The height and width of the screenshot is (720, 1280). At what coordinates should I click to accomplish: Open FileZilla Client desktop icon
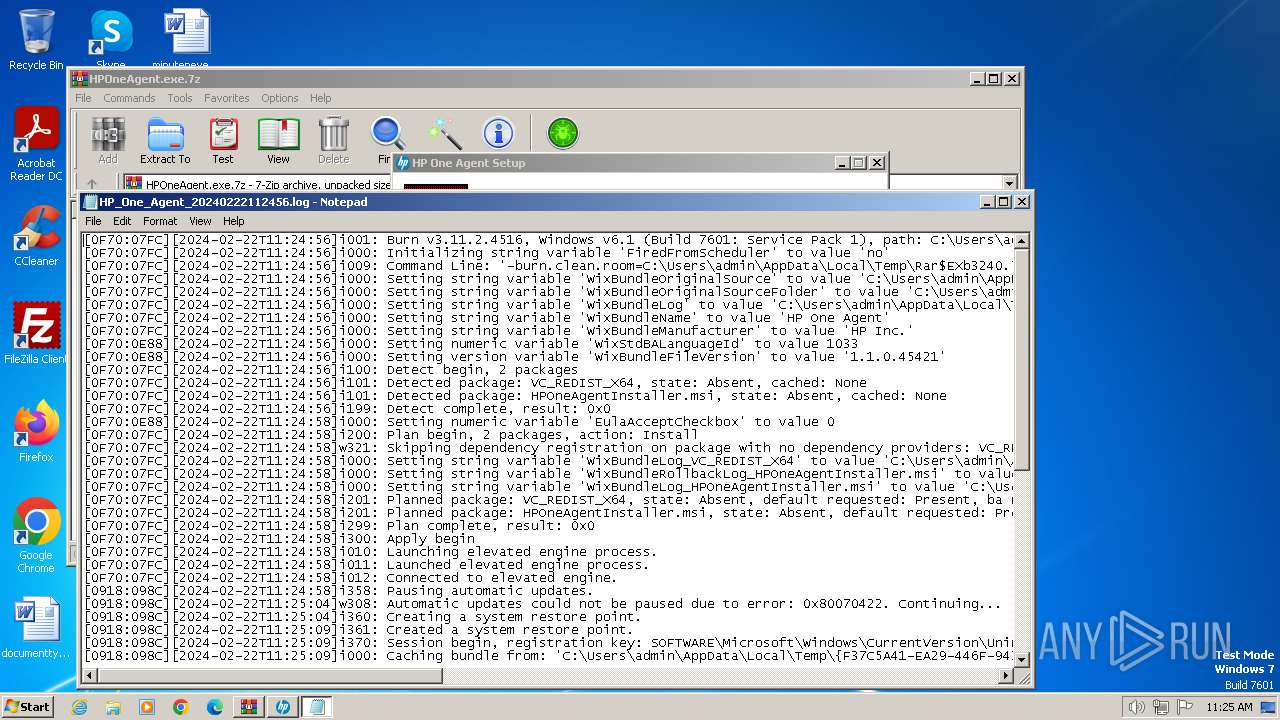pos(36,333)
